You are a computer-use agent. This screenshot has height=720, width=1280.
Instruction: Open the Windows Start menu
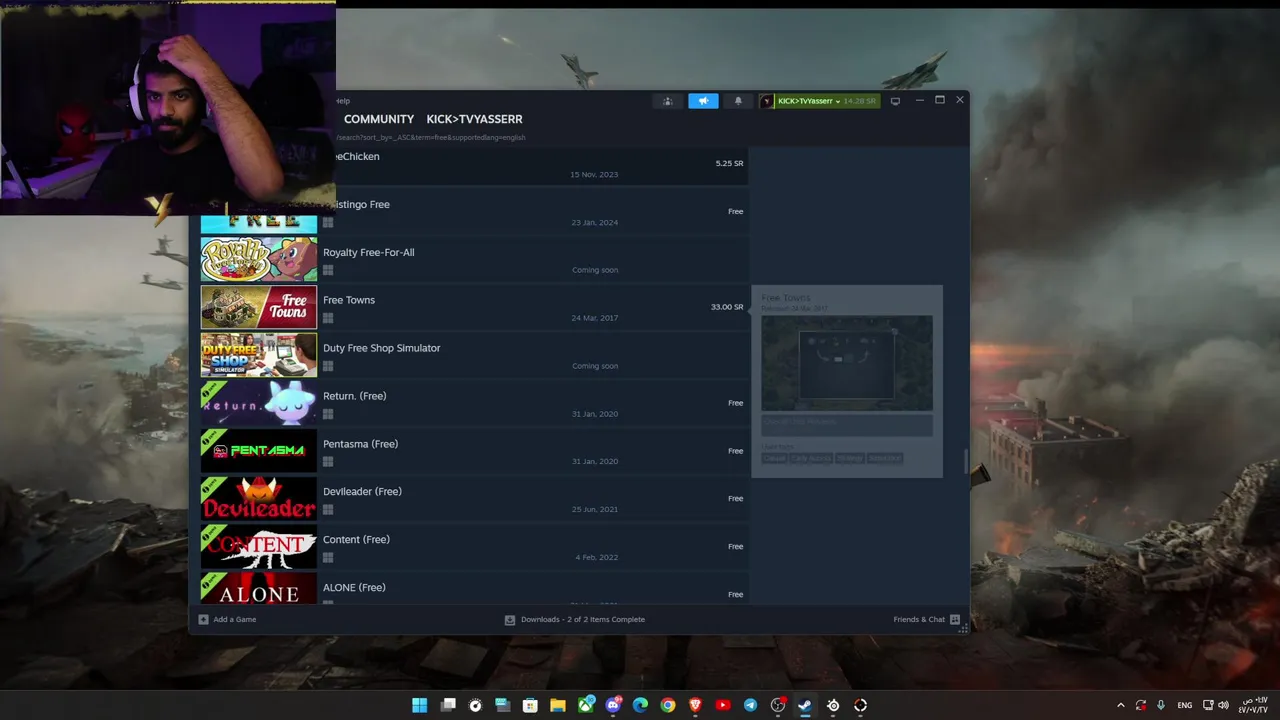pos(420,705)
